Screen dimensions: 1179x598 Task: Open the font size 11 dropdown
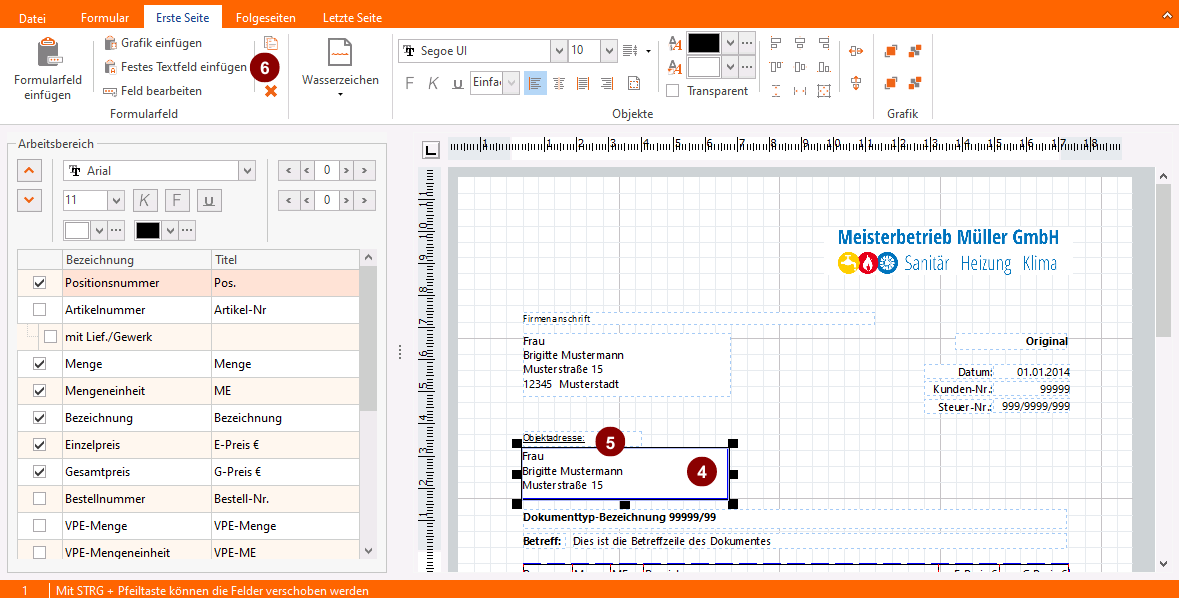[x=114, y=200]
